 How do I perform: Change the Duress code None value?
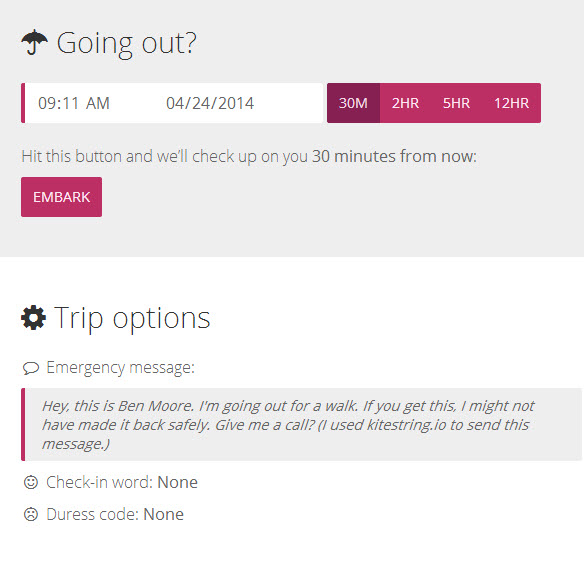pos(164,514)
